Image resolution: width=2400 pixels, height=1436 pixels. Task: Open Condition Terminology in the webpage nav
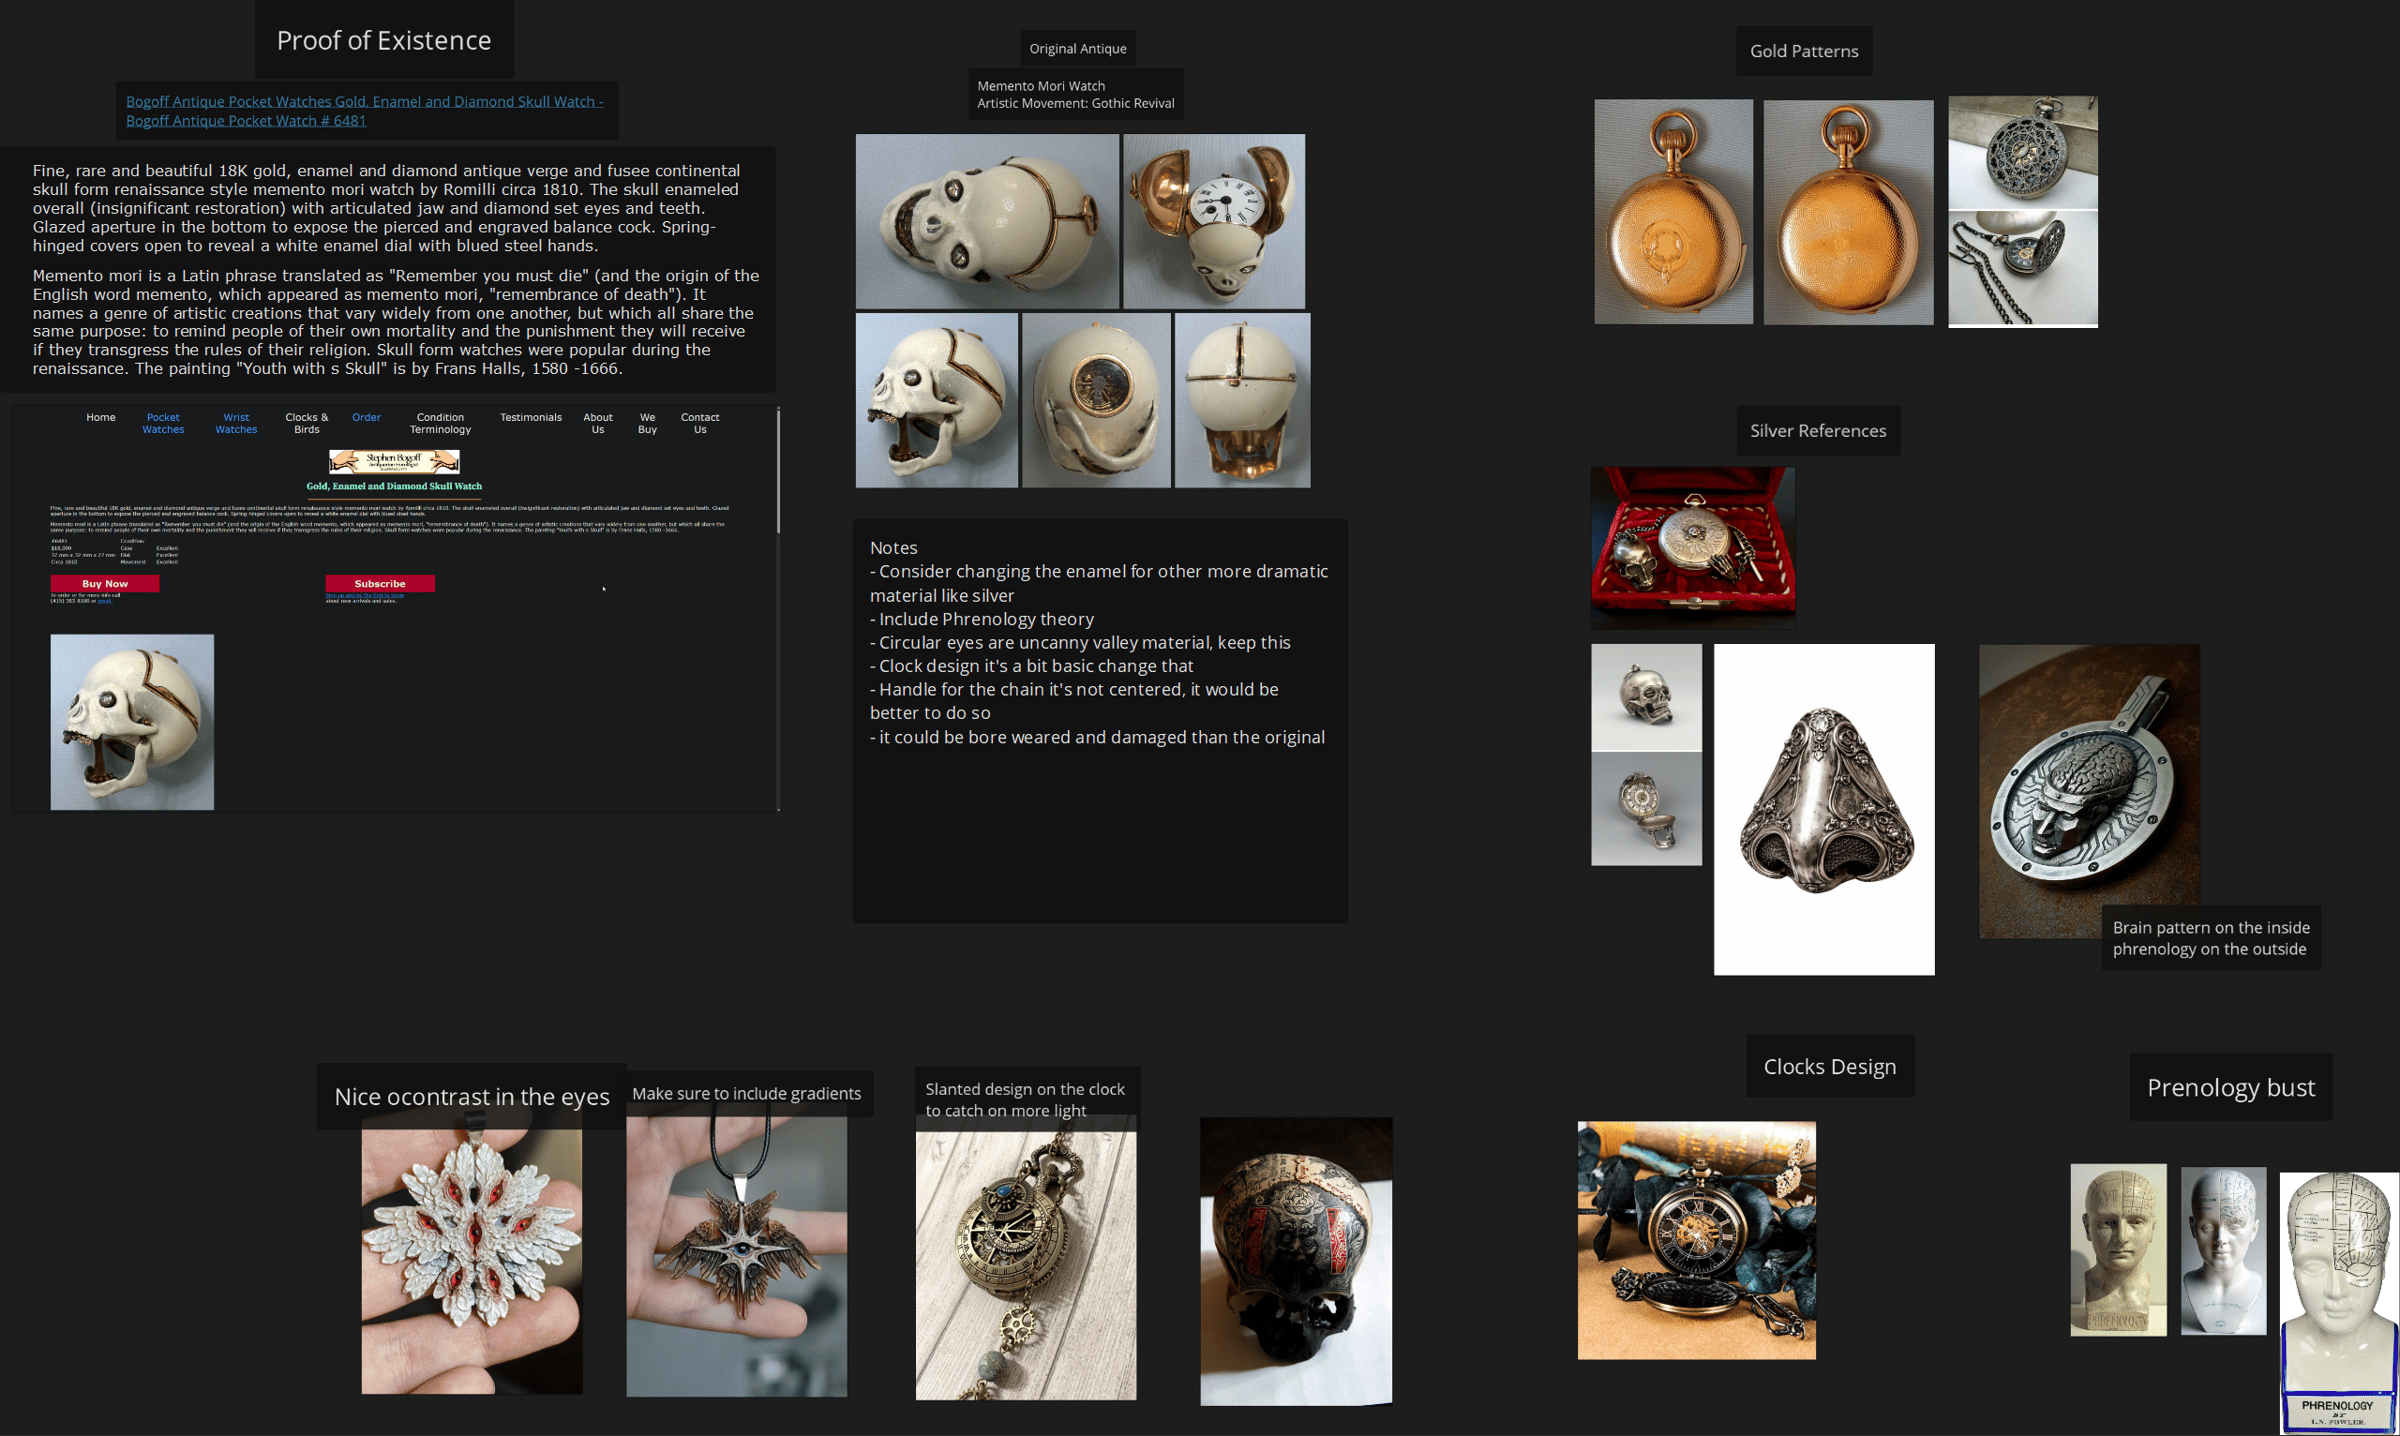click(x=440, y=423)
